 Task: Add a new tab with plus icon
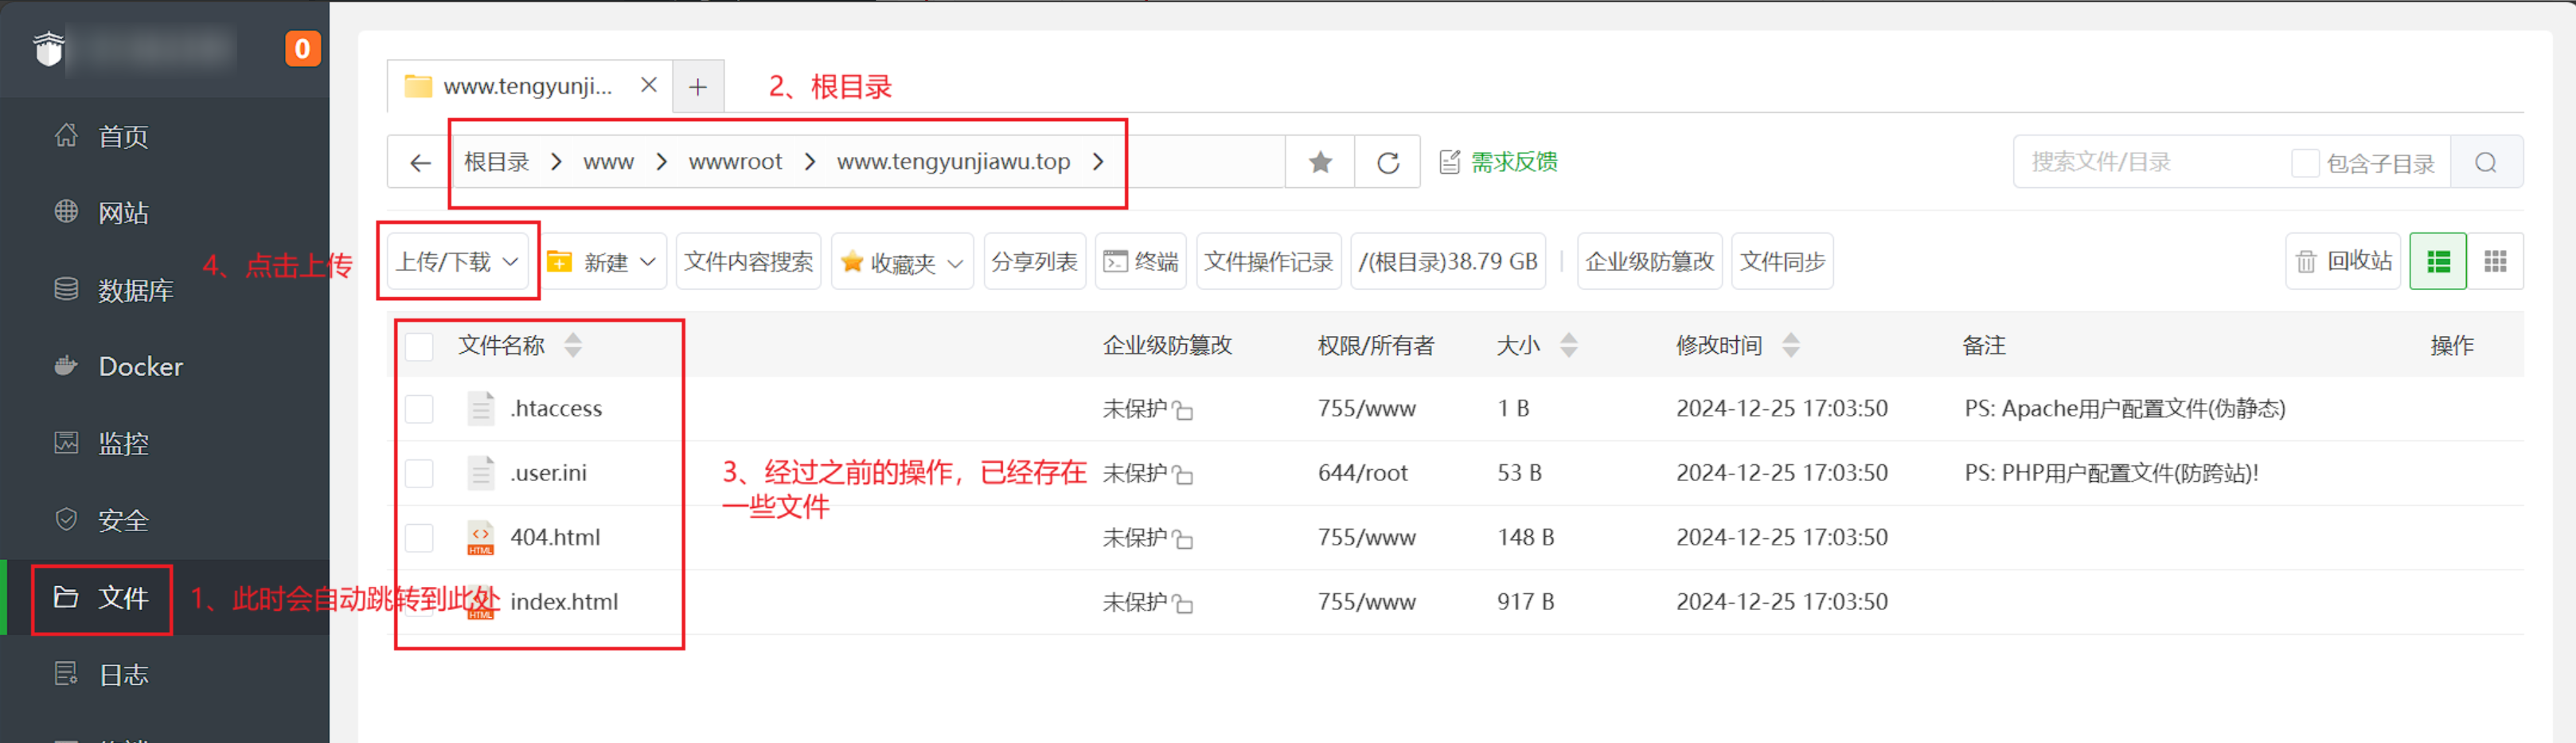tap(698, 87)
